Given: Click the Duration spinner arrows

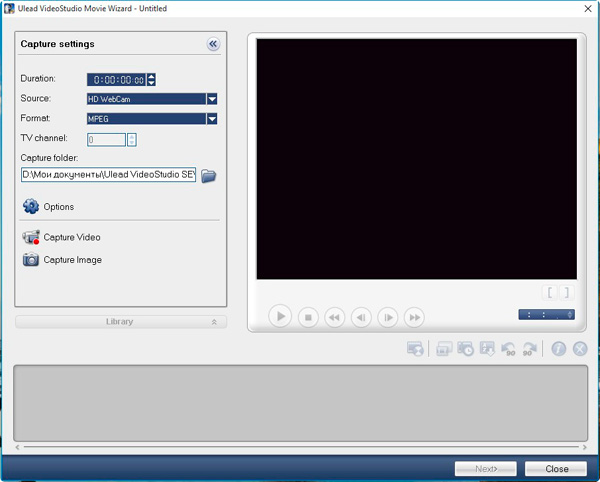Looking at the screenshot, I should point(151,79).
